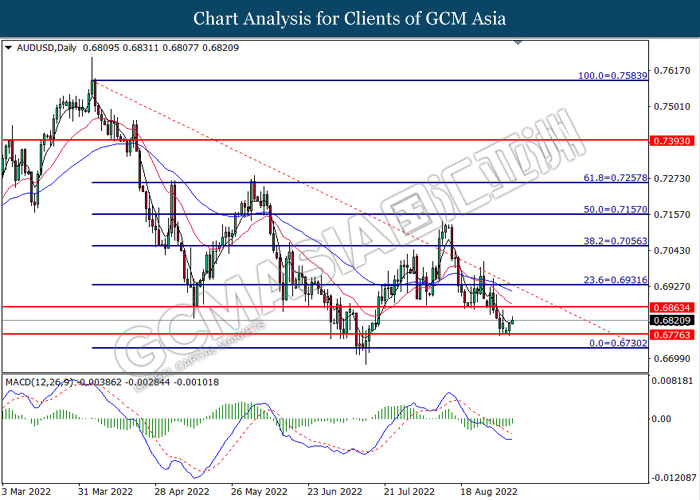Click the 28 Apr 2022 date label
The height and width of the screenshot is (500, 700).
tap(182, 492)
